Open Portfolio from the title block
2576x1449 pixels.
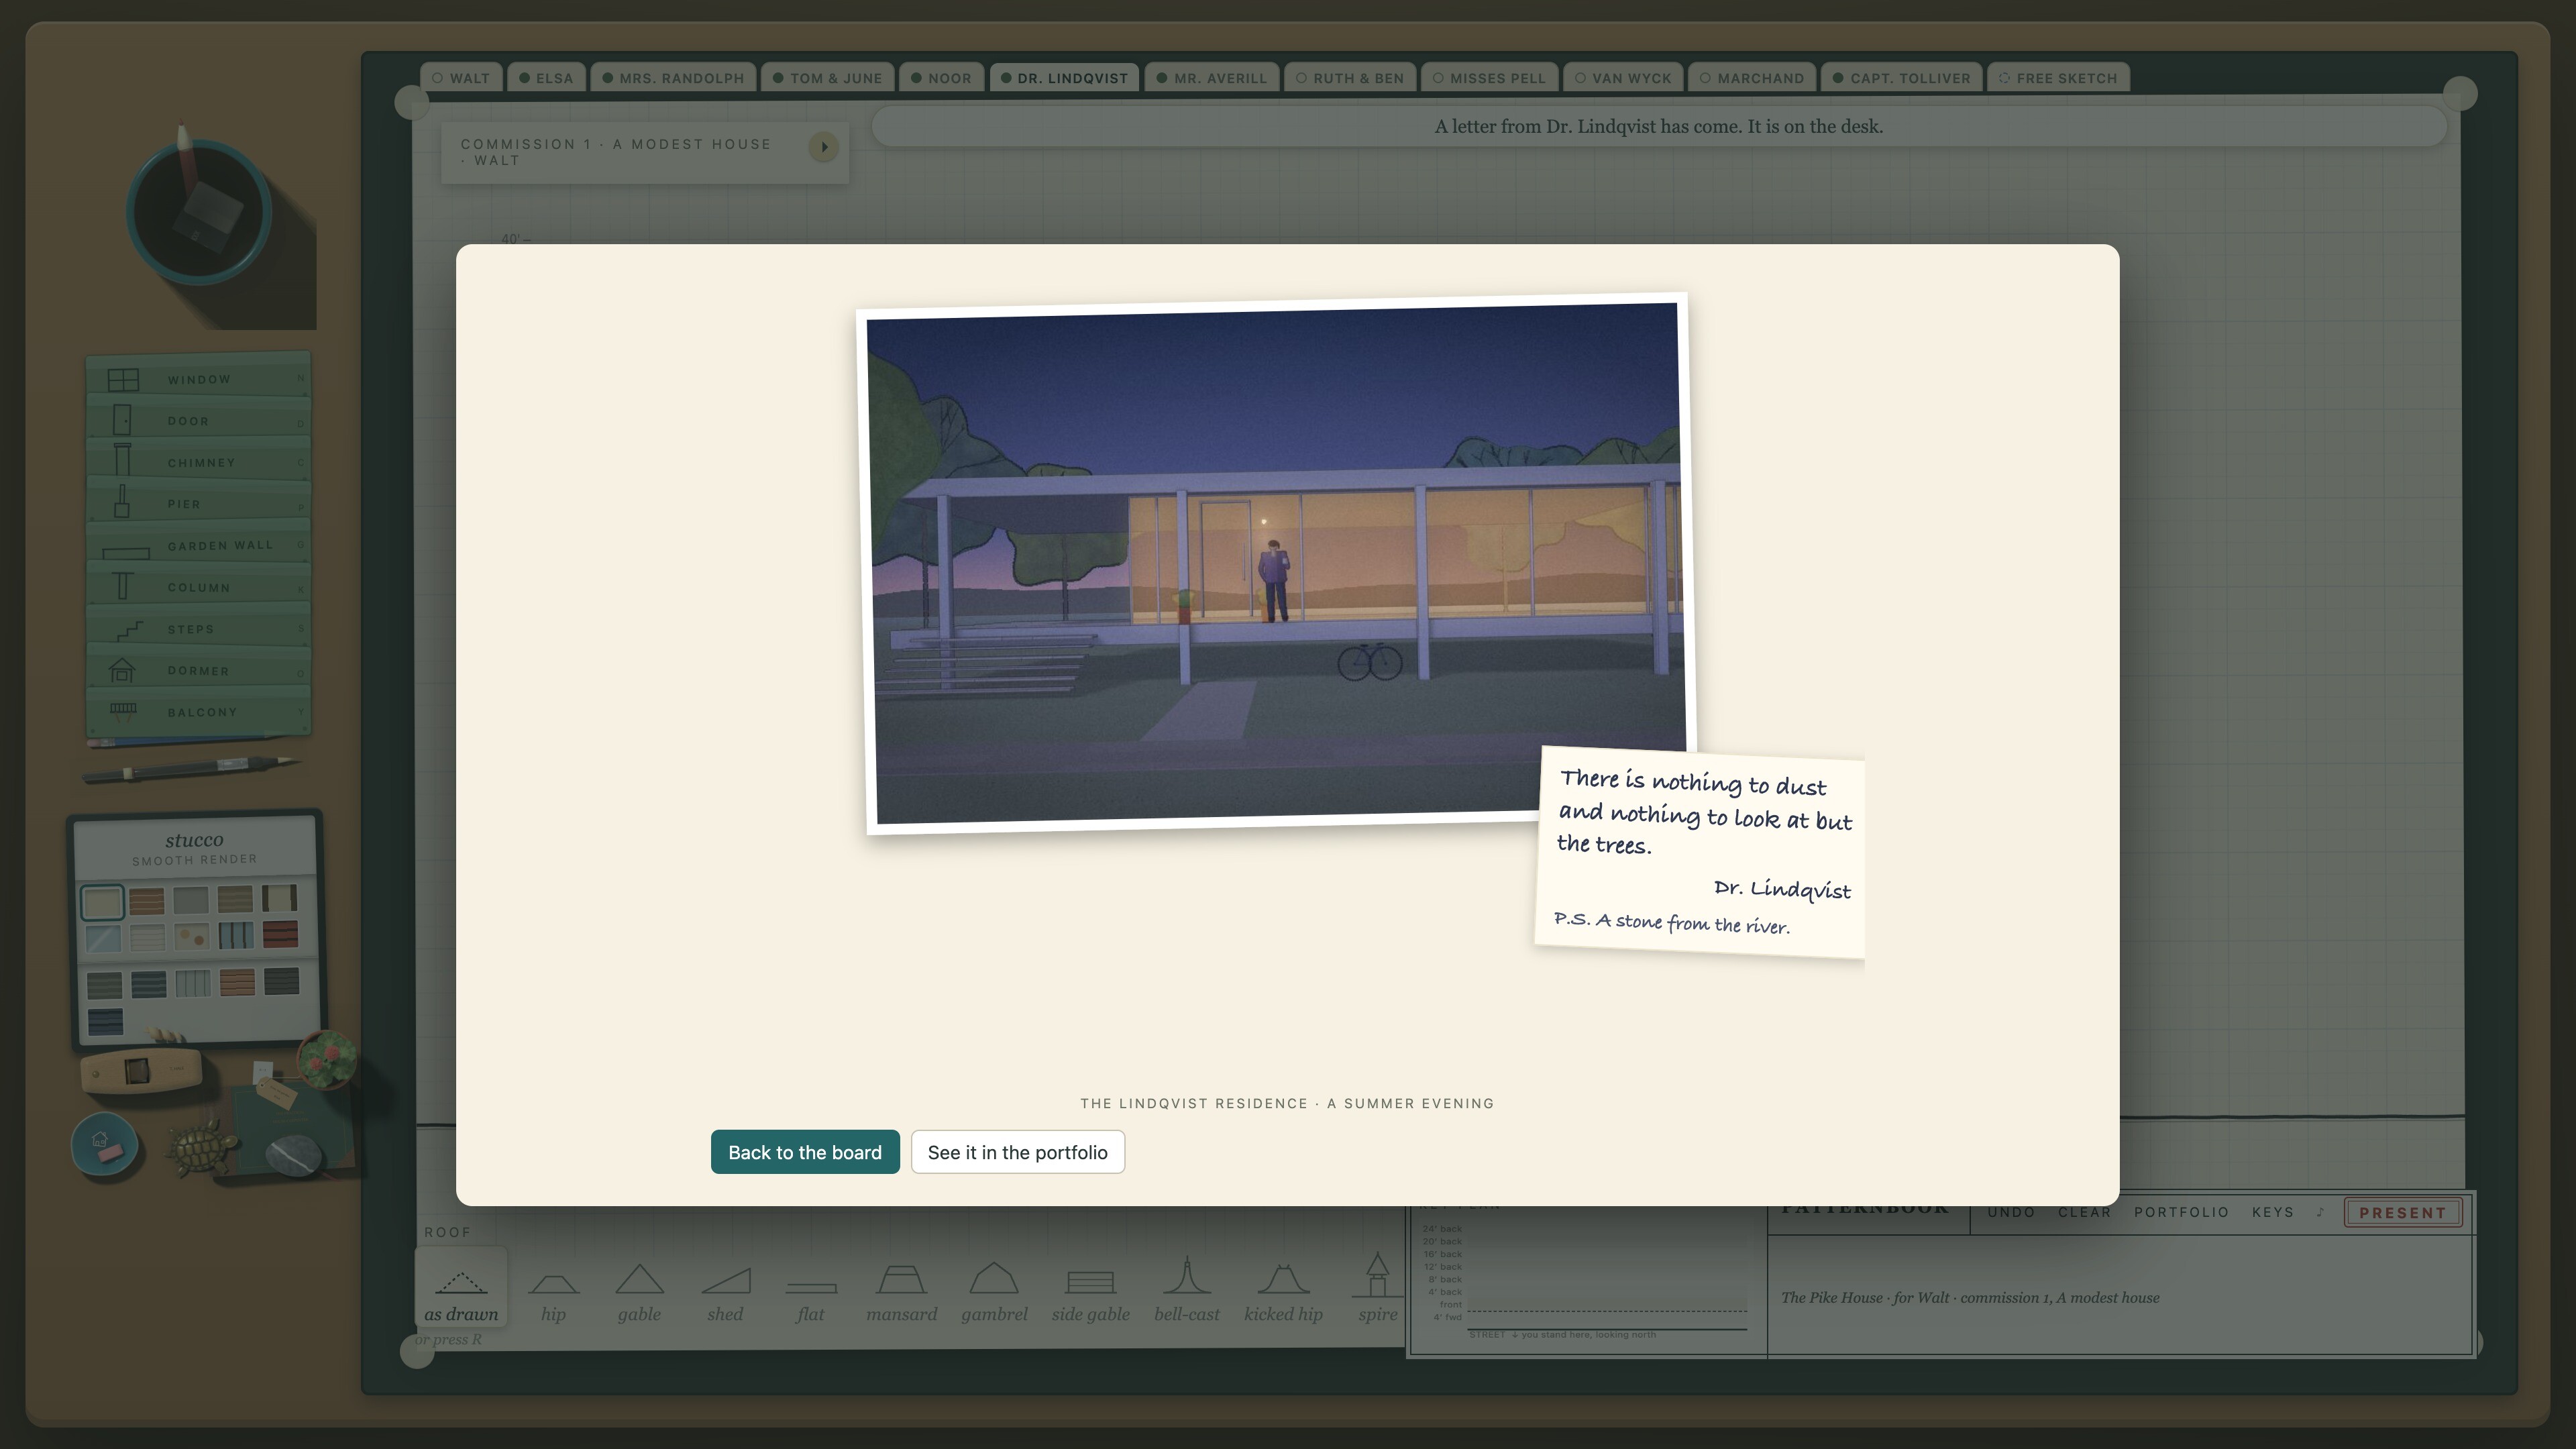(x=2181, y=1212)
